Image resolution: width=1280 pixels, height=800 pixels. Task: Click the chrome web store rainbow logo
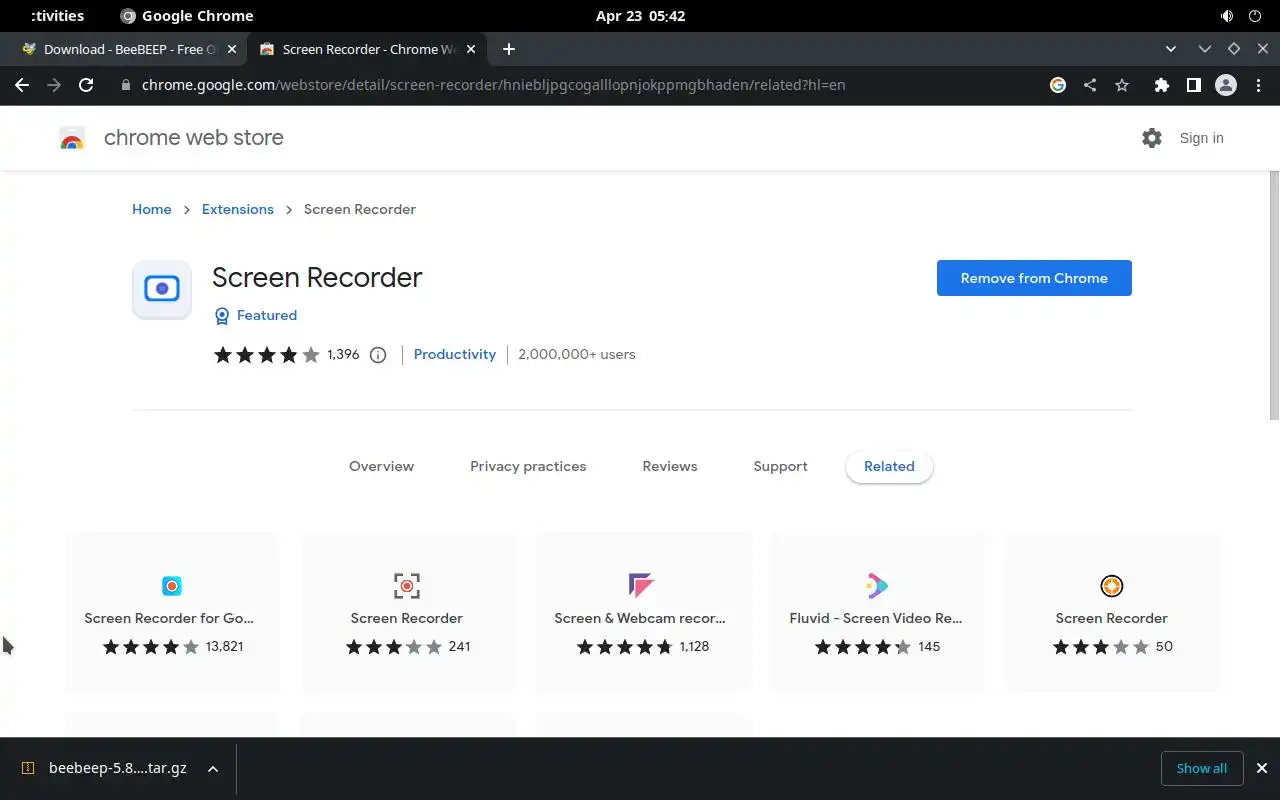(72, 139)
